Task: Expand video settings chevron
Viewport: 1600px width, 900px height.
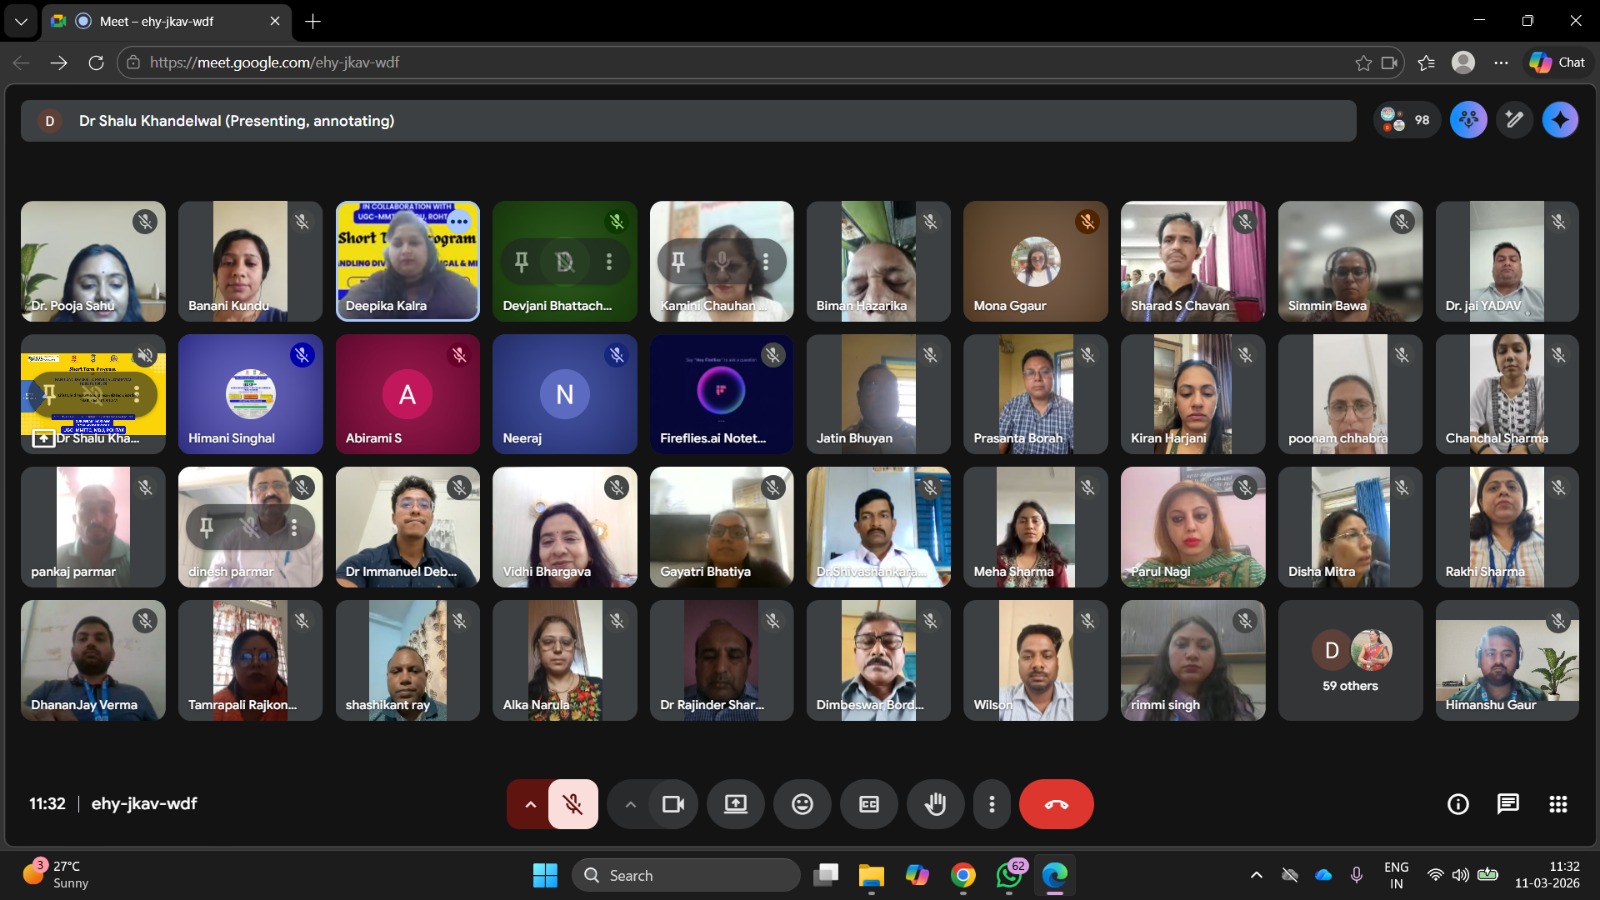Action: (x=630, y=804)
